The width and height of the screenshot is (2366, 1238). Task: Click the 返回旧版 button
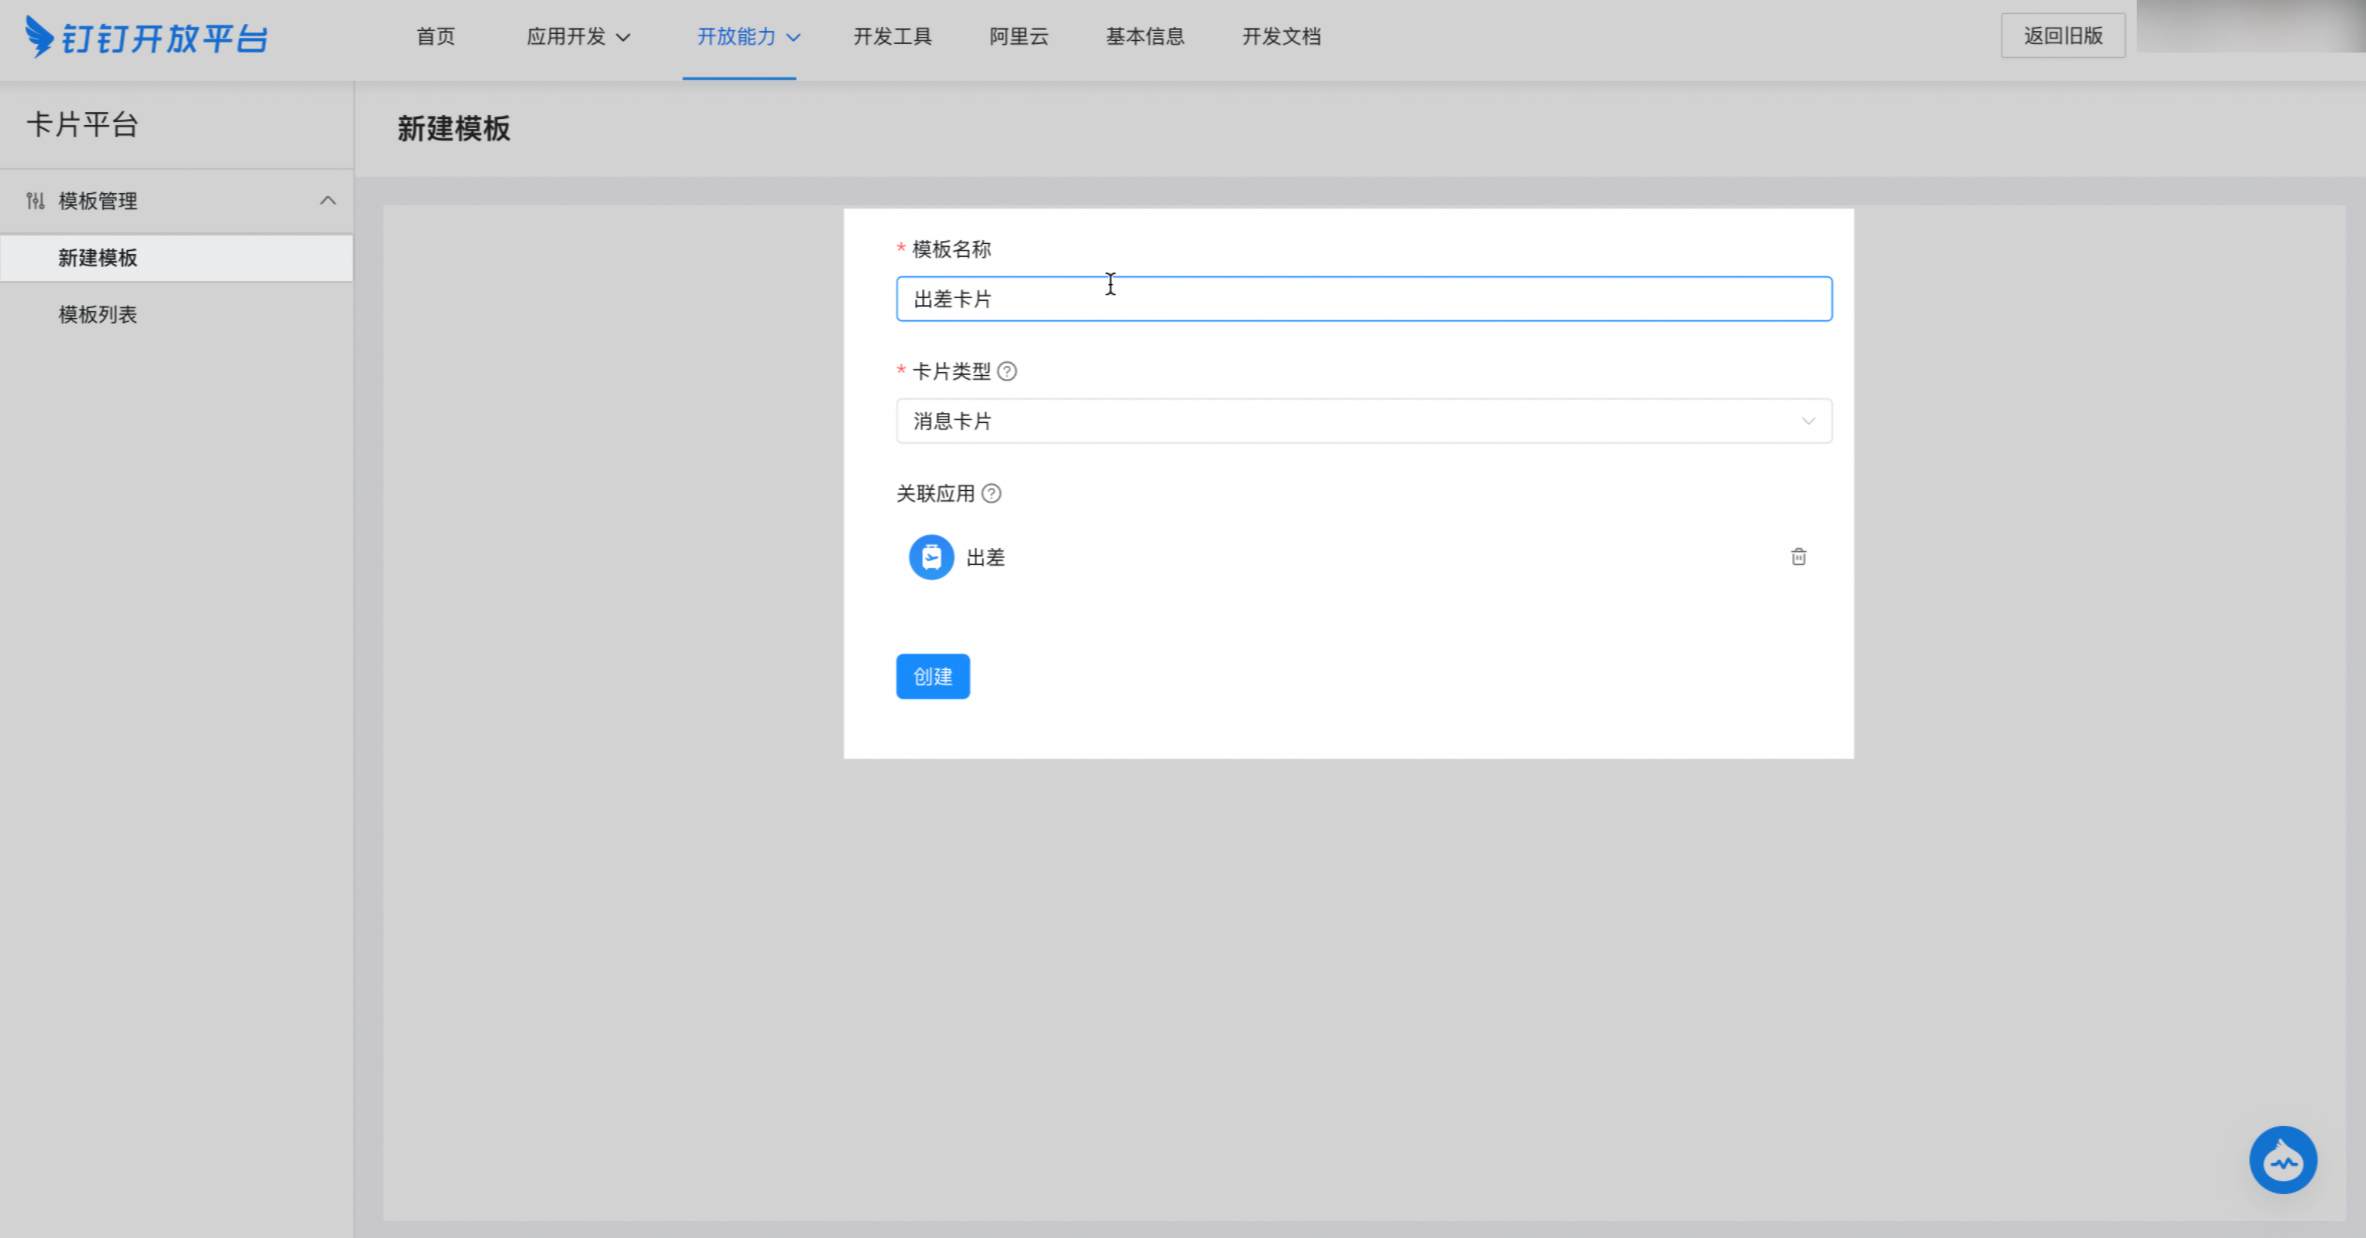tap(2062, 36)
